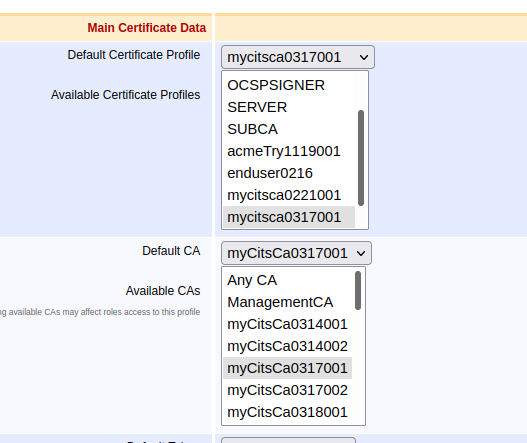Viewport: 527px width, 443px height.
Task: Open the Default Certificate Profile dropdown
Action: 298,57
